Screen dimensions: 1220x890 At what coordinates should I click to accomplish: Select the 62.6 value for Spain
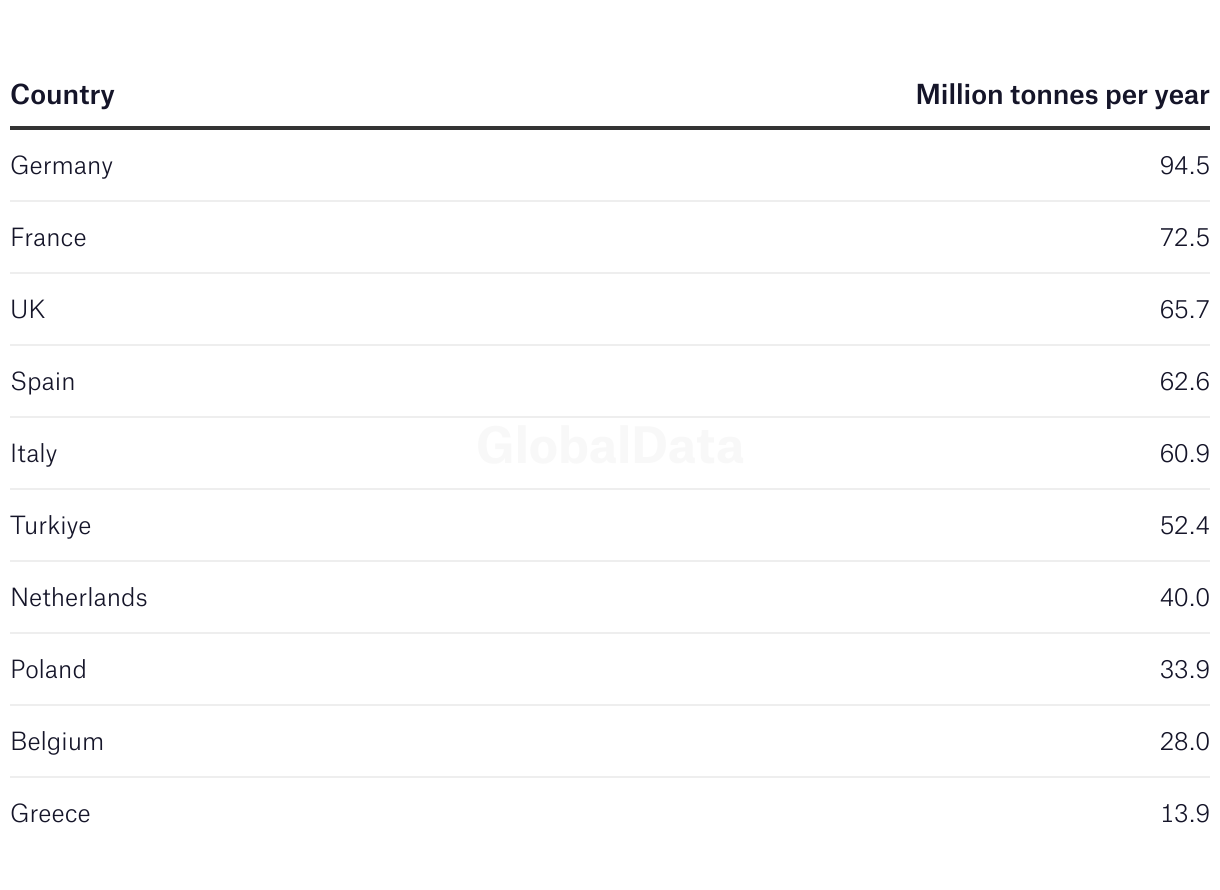click(1184, 381)
